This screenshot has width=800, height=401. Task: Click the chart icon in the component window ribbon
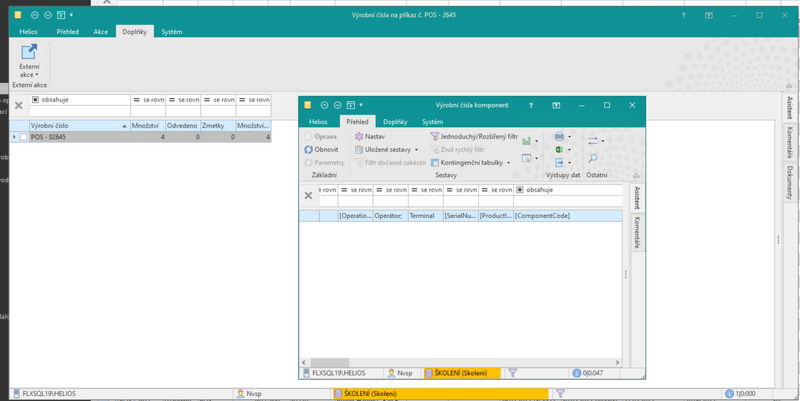point(527,141)
